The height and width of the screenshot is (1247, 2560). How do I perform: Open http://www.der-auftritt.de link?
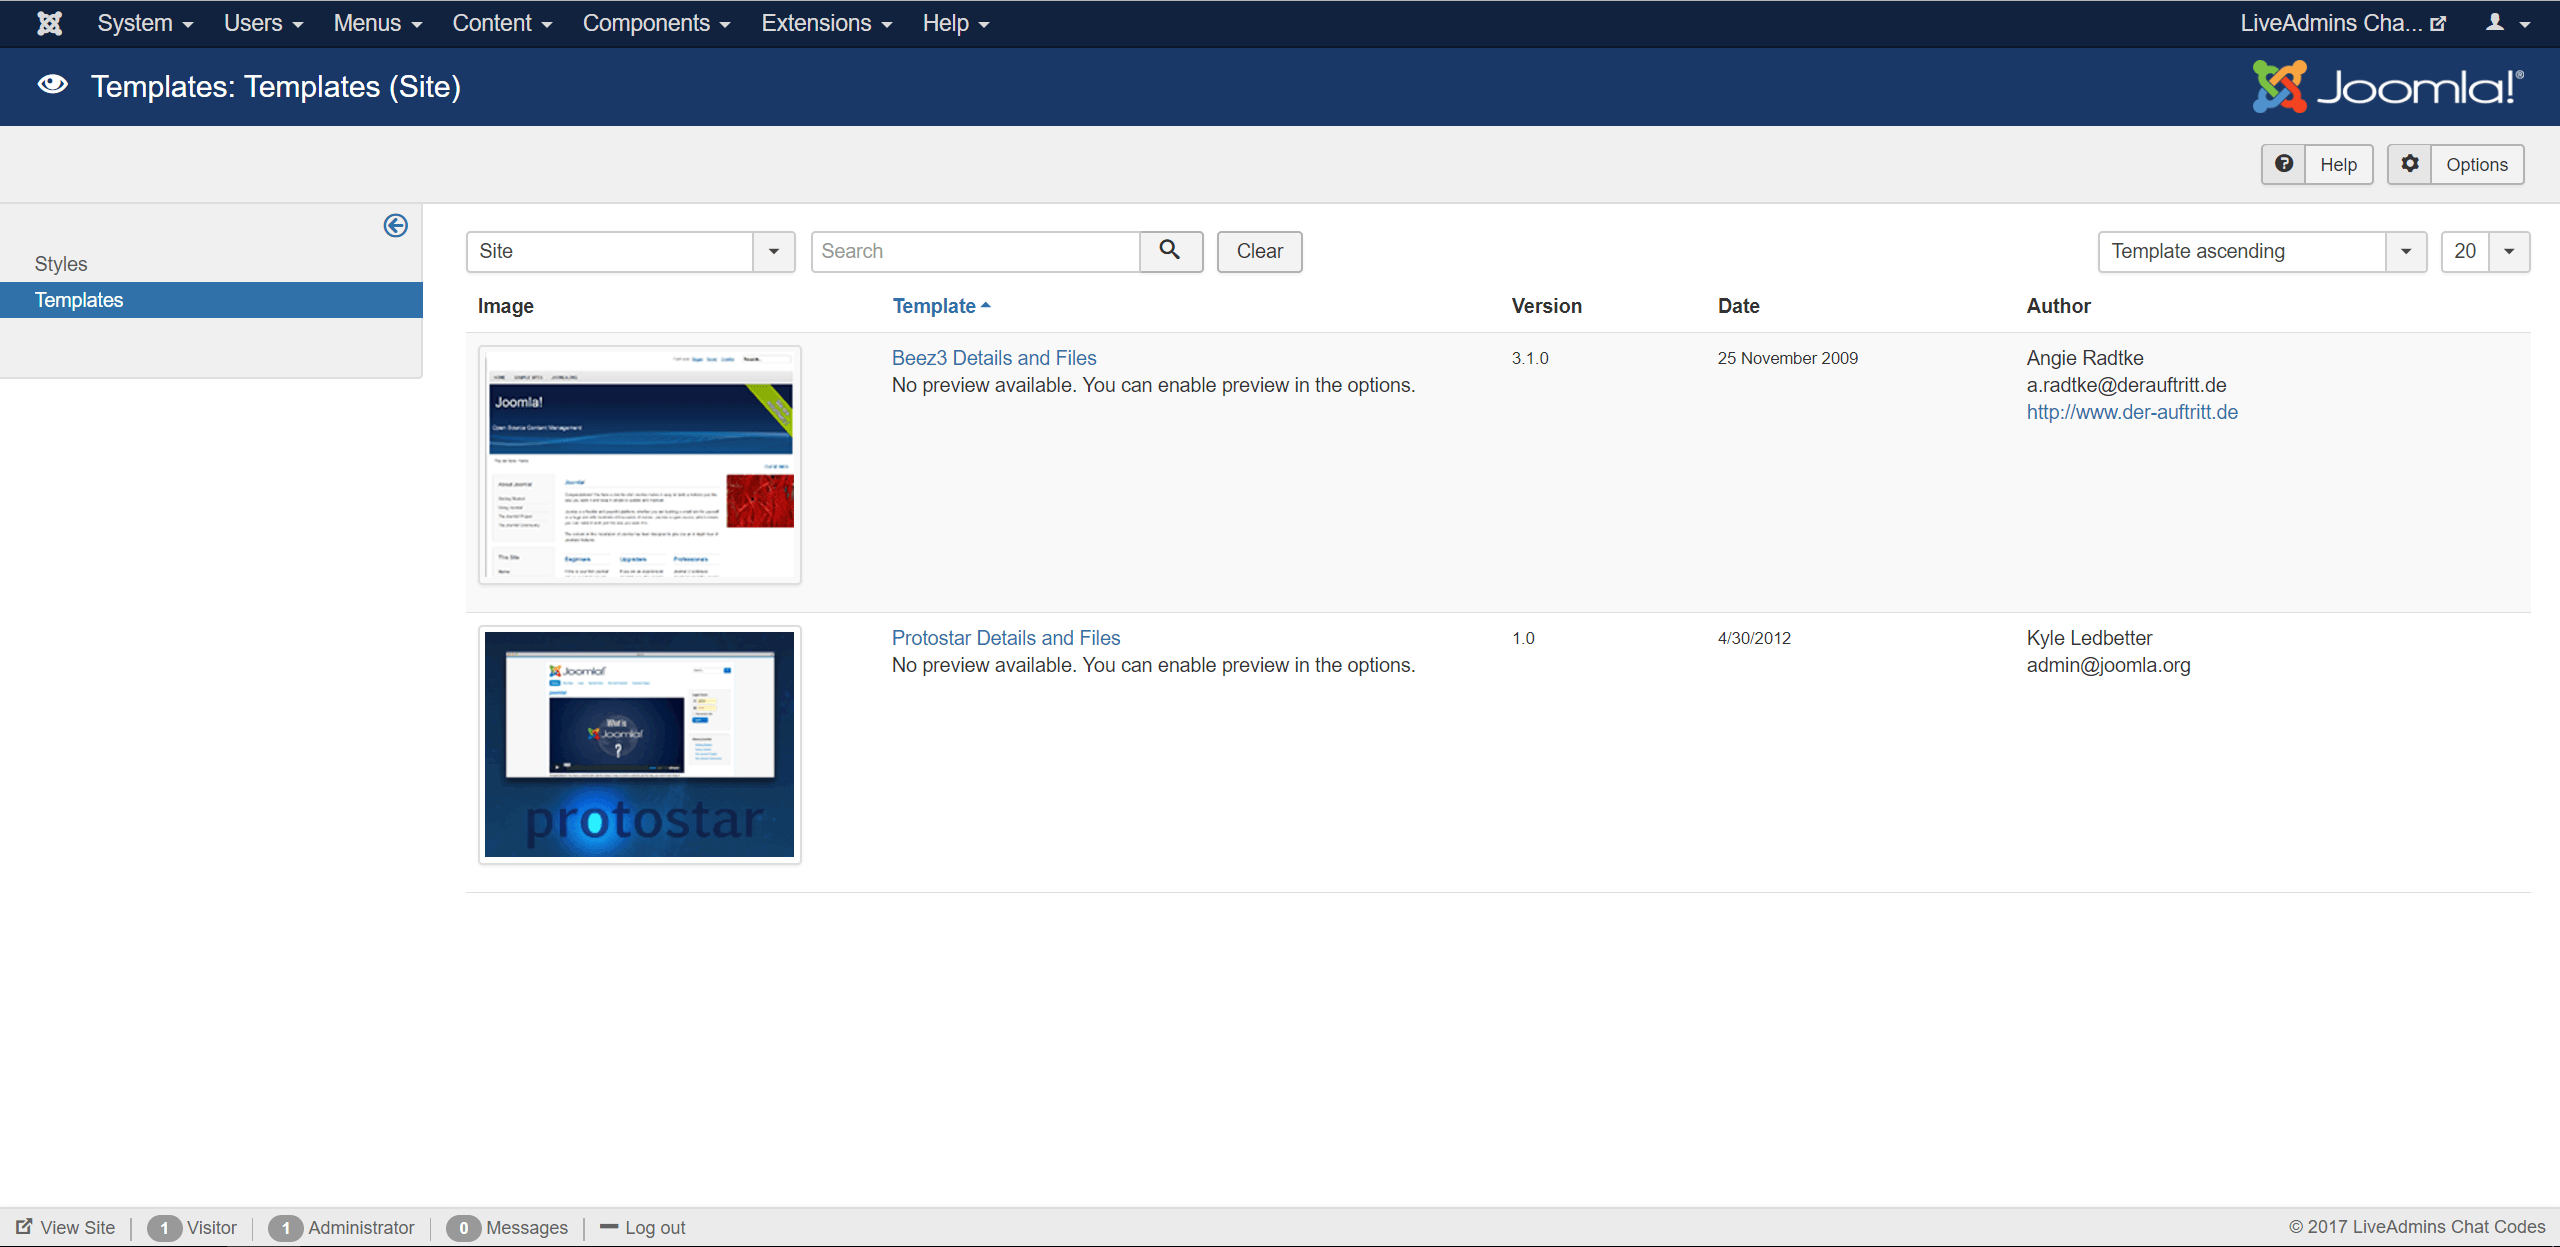2132,412
